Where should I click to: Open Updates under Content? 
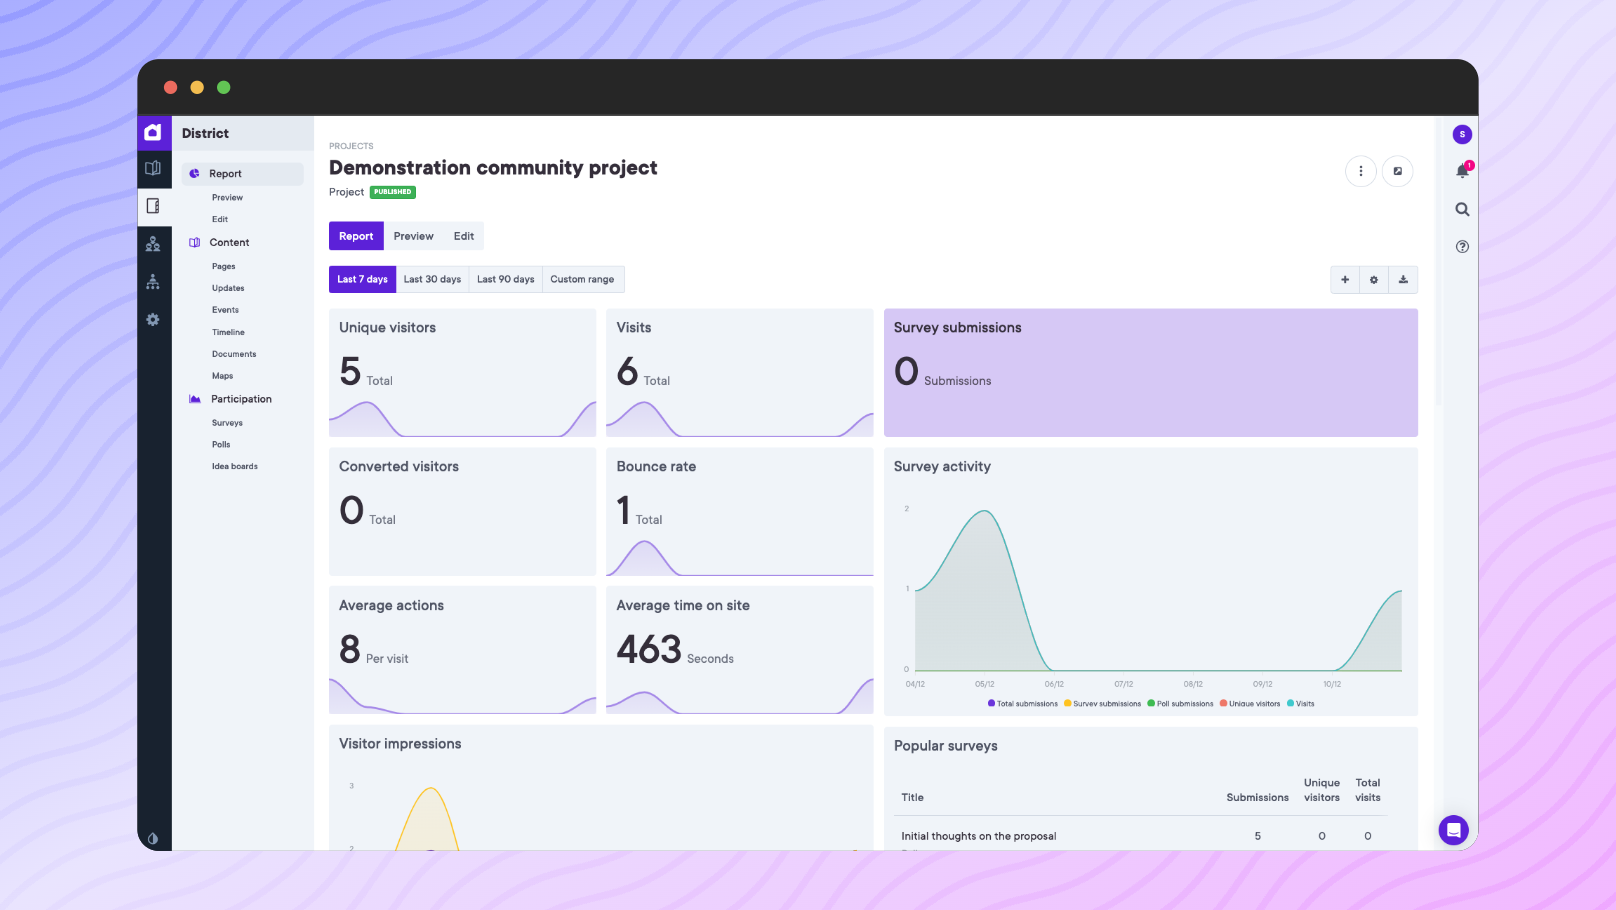pyautogui.click(x=228, y=289)
